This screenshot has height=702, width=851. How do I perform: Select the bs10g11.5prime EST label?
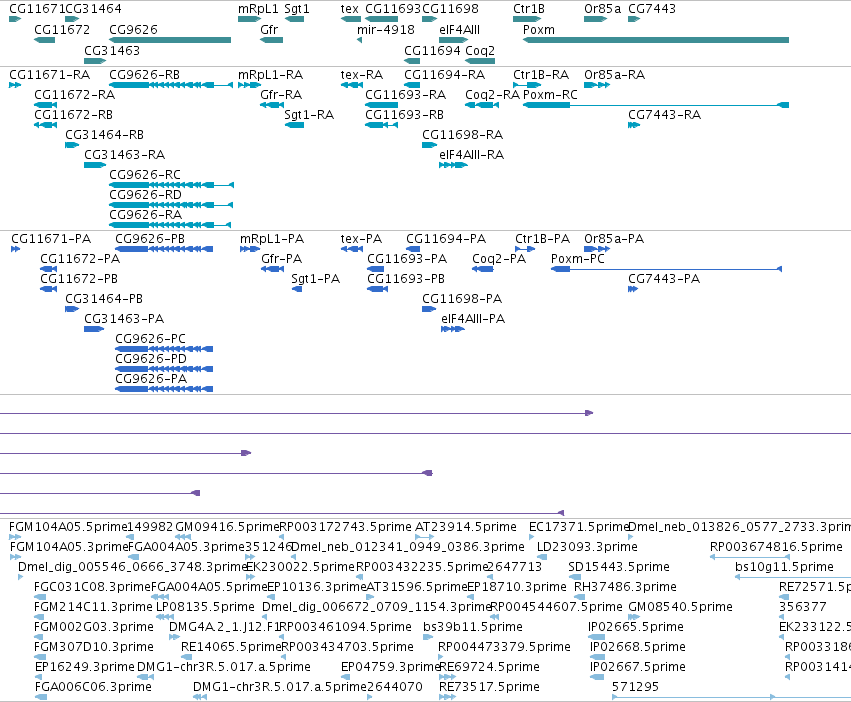tap(784, 566)
